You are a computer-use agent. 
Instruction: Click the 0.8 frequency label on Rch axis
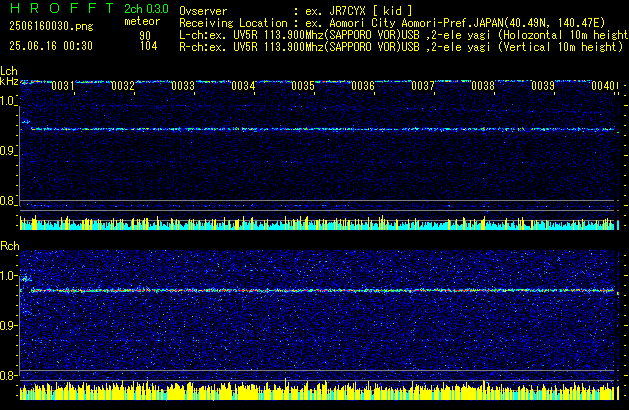tap(8, 376)
